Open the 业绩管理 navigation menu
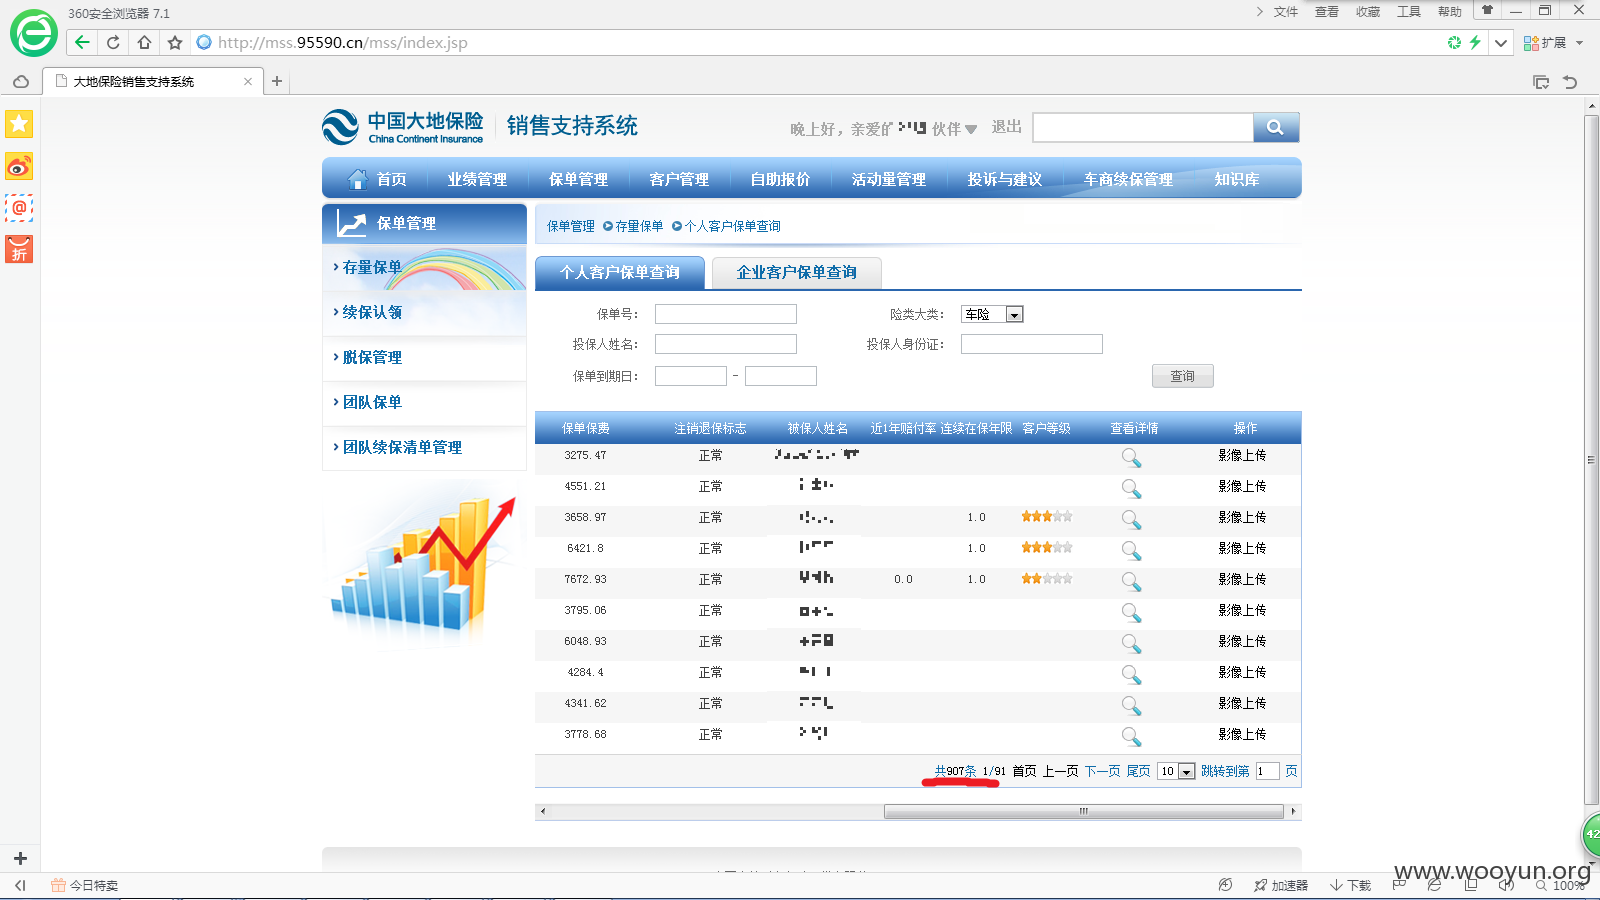This screenshot has height=900, width=1600. [477, 179]
